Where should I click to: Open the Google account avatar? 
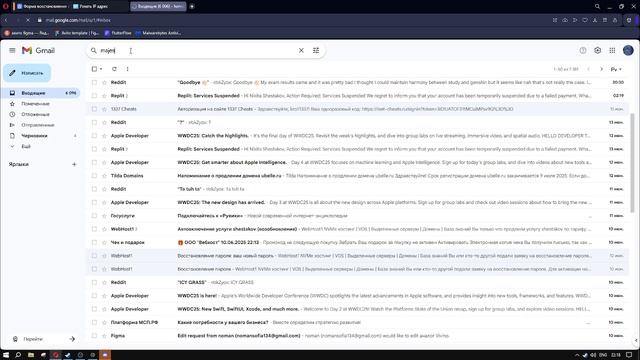(628, 50)
